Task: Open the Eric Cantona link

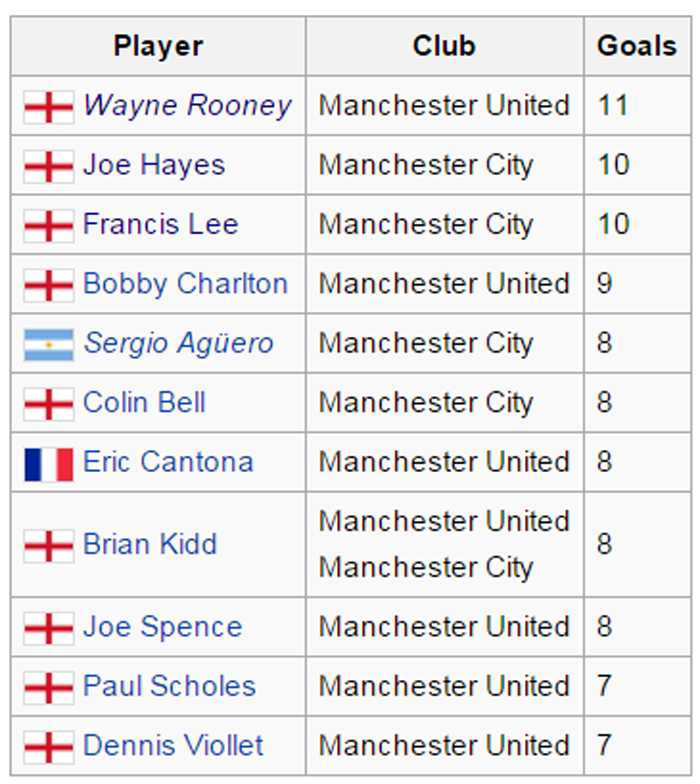Action: (x=168, y=463)
